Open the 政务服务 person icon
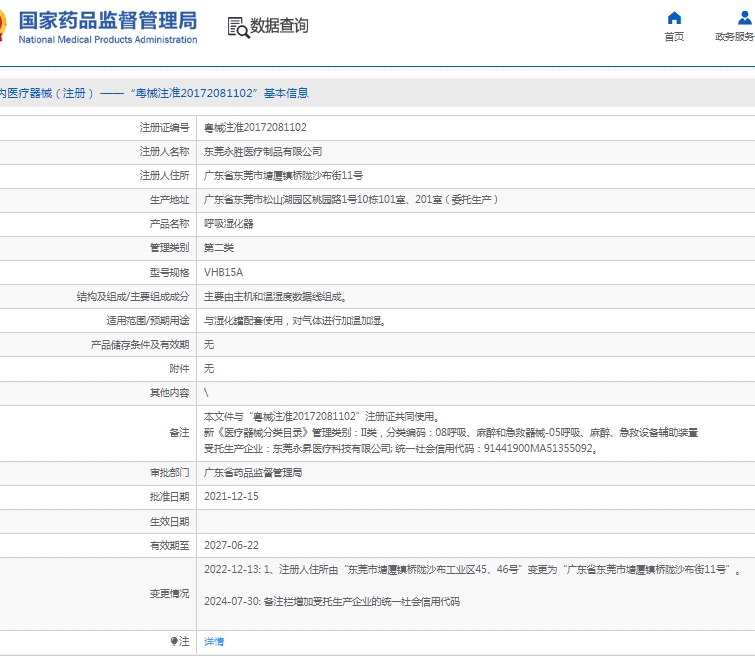 pos(744,18)
